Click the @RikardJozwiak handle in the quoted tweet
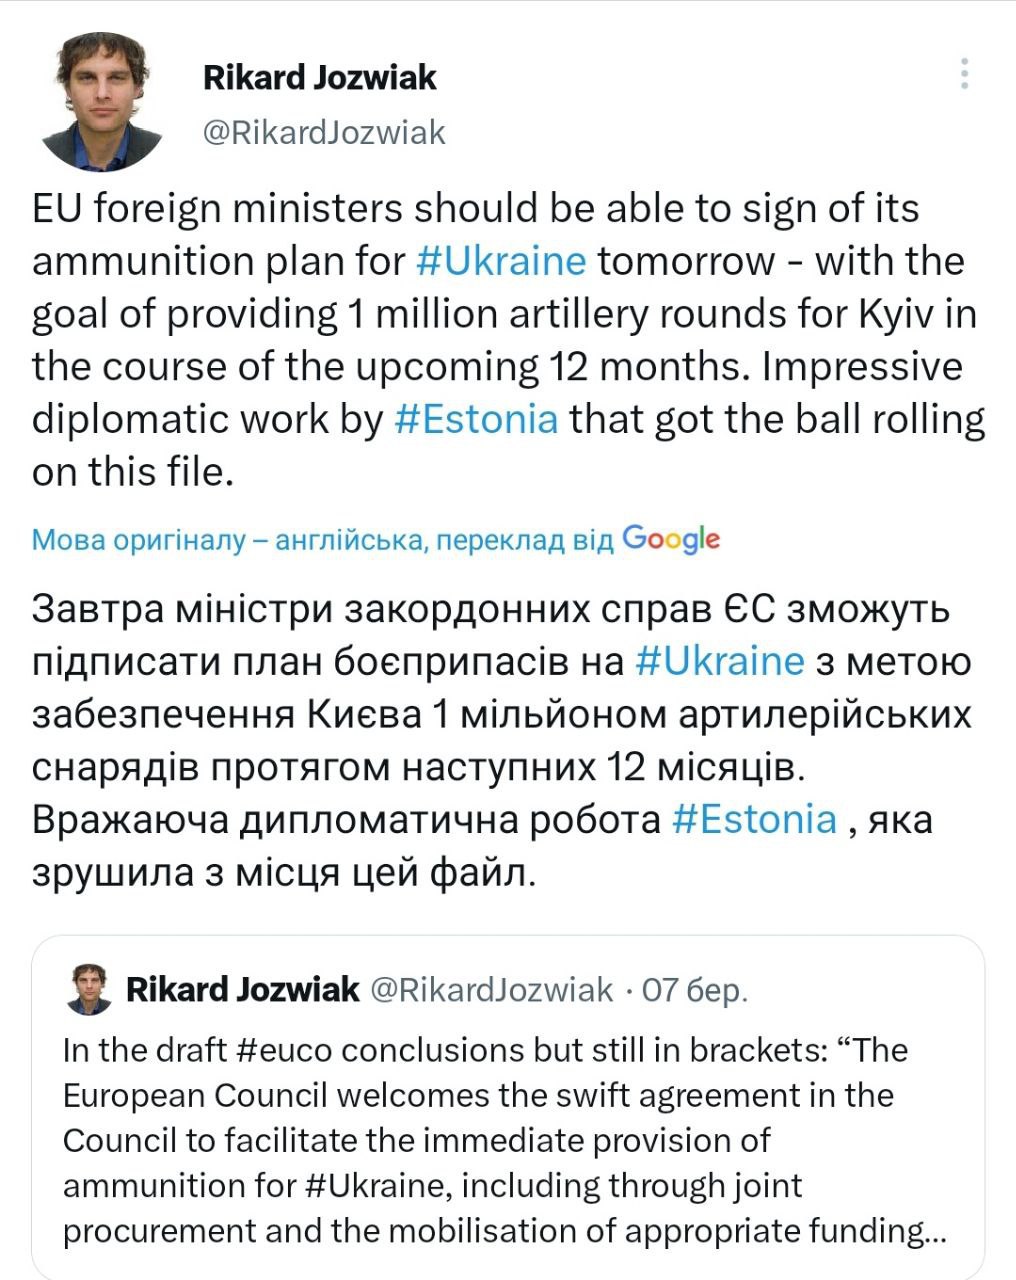The height and width of the screenshot is (1280, 1016). [x=491, y=990]
